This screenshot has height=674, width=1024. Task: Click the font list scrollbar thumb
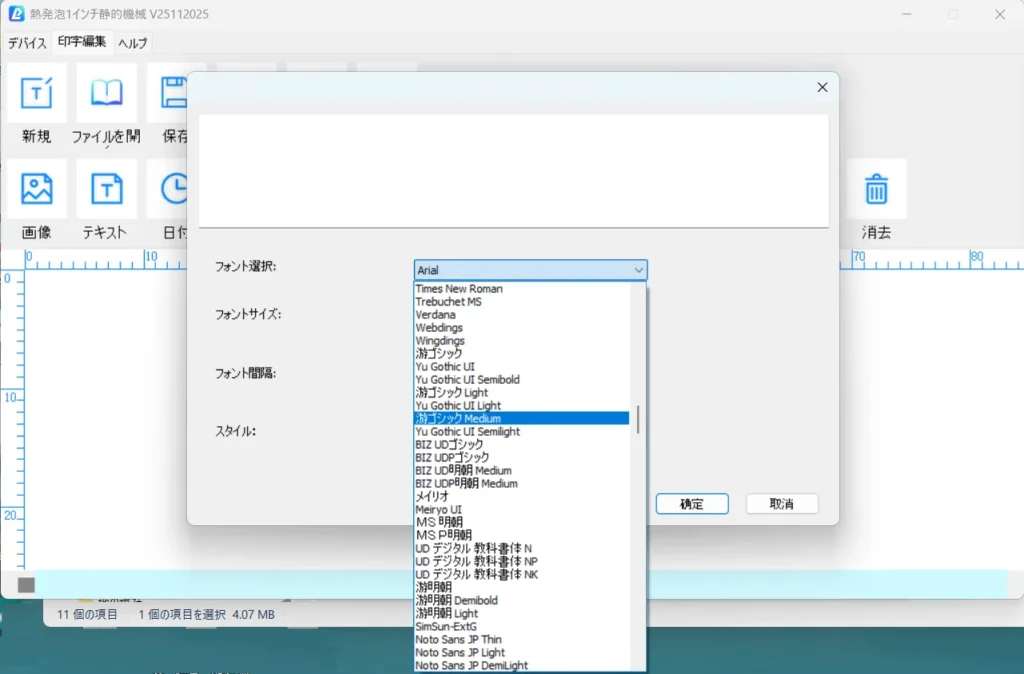click(x=638, y=419)
